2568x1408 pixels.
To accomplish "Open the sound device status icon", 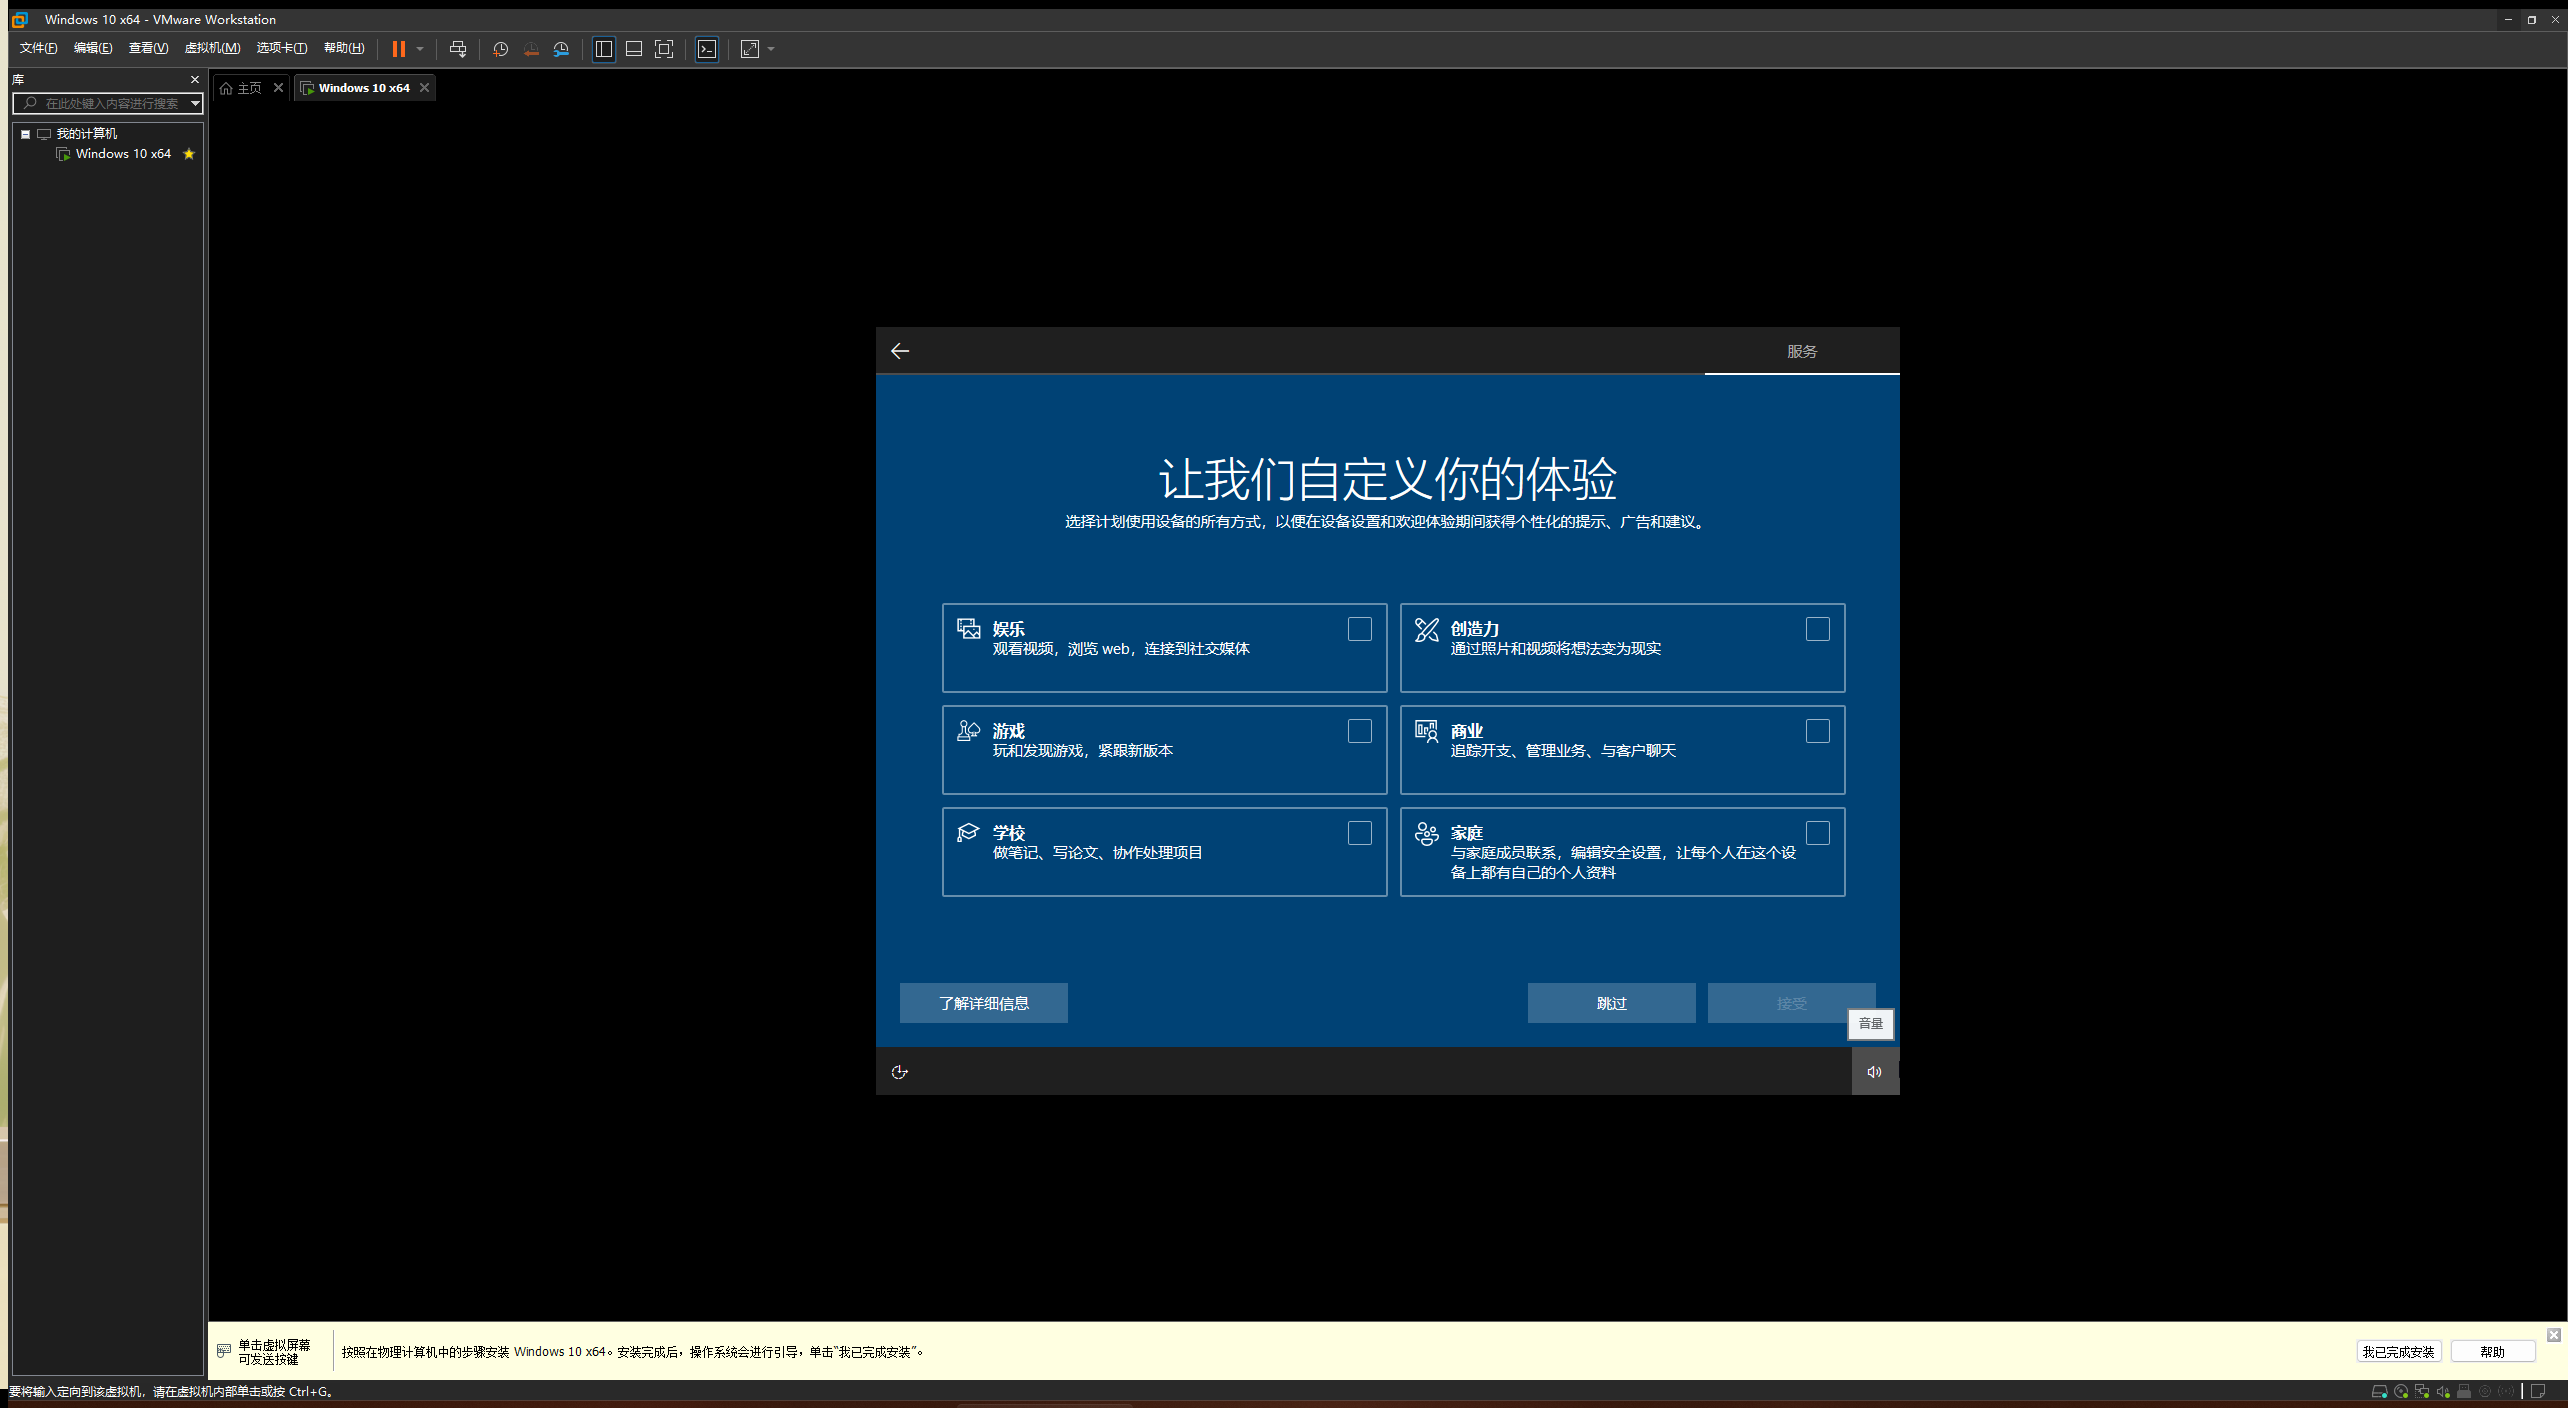I will pyautogui.click(x=2443, y=1391).
